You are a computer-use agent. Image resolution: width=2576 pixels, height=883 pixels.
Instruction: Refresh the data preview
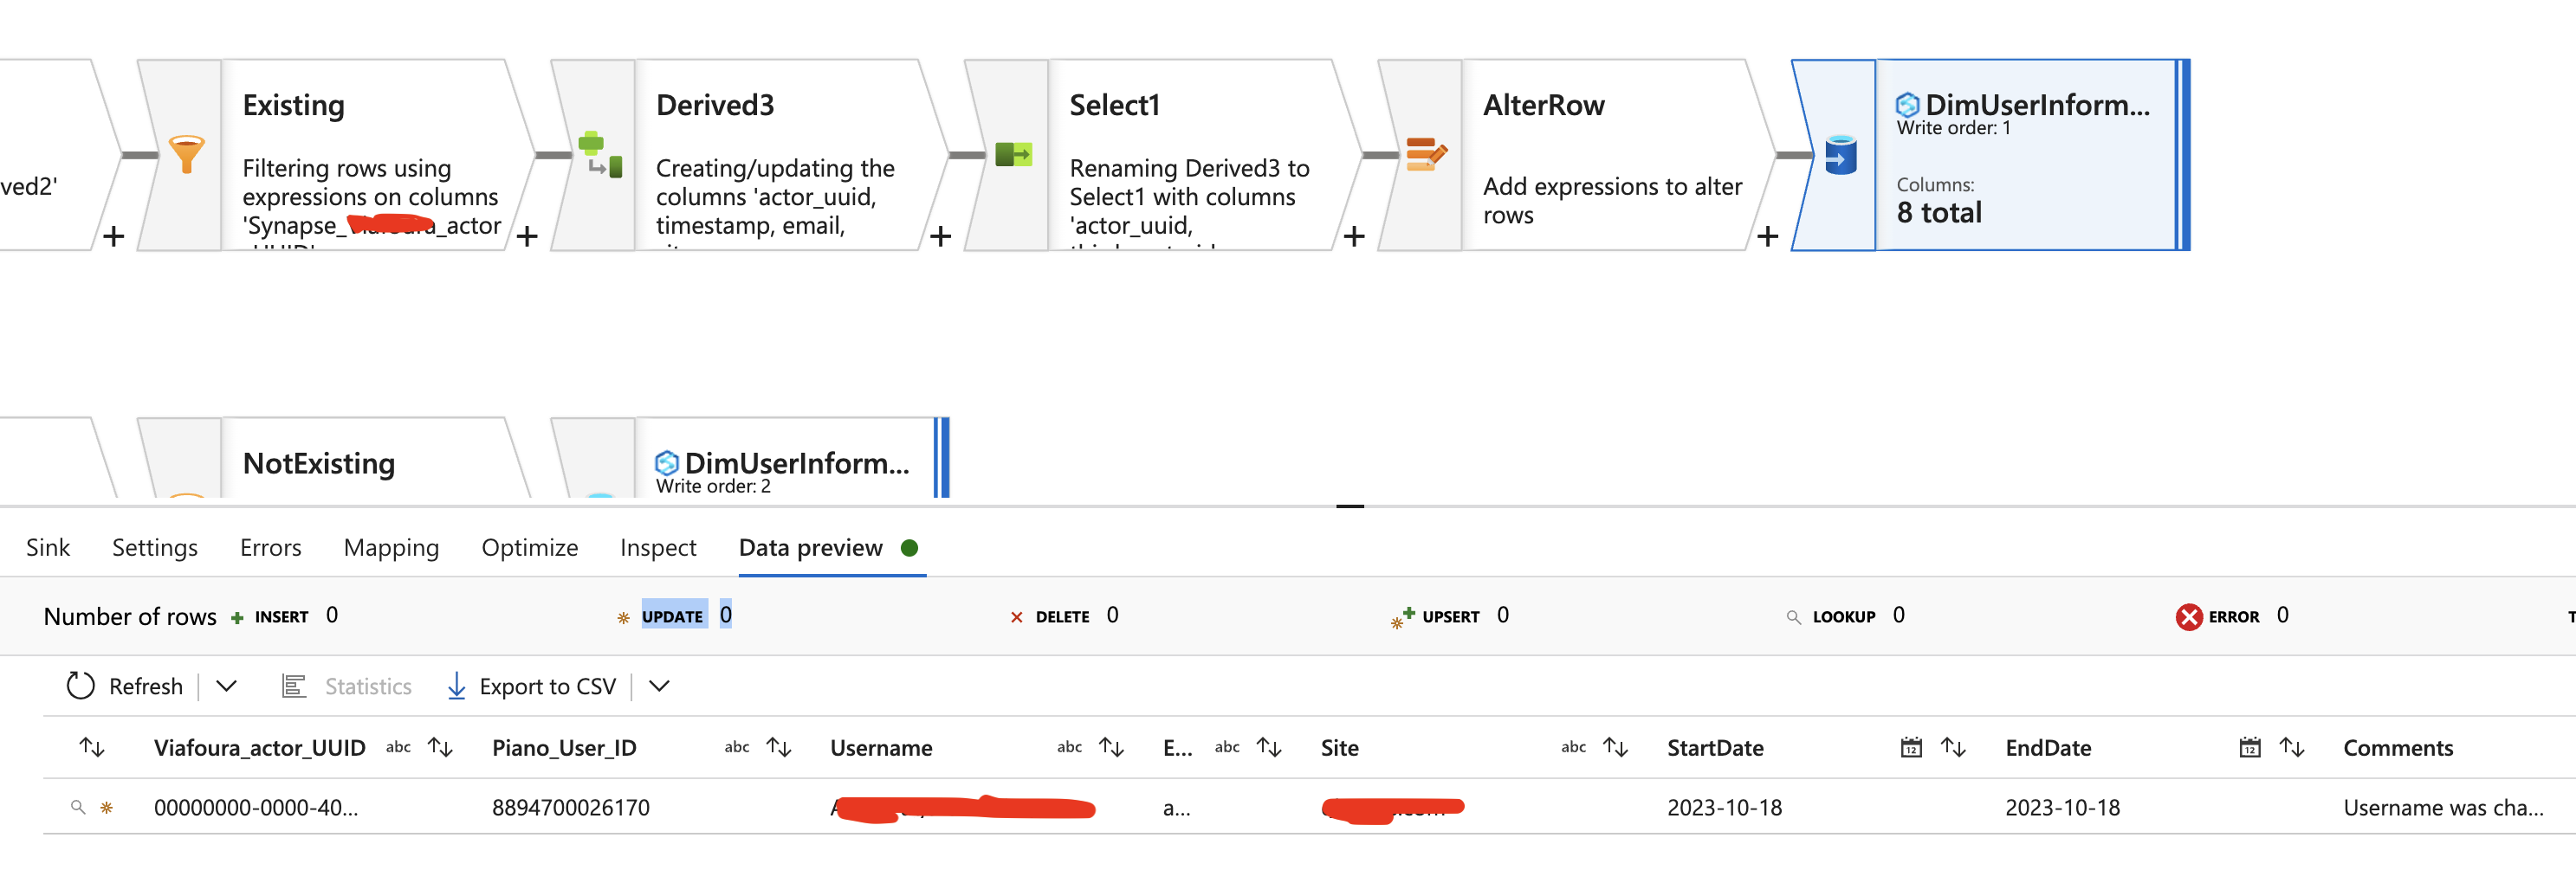tap(125, 686)
